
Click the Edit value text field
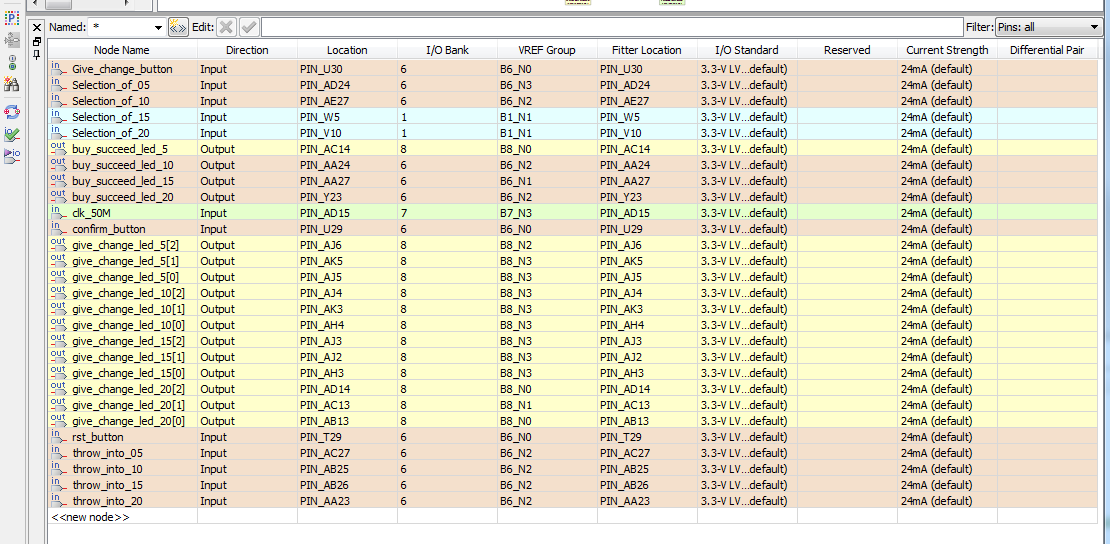tap(612, 28)
